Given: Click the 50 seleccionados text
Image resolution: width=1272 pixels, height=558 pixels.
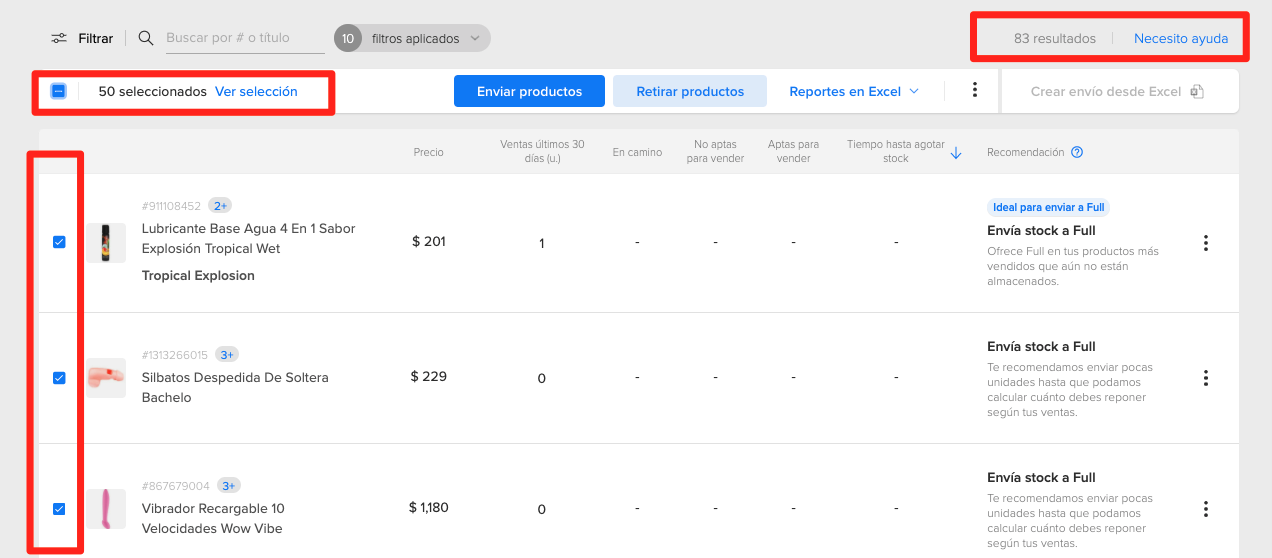Looking at the screenshot, I should click(152, 91).
